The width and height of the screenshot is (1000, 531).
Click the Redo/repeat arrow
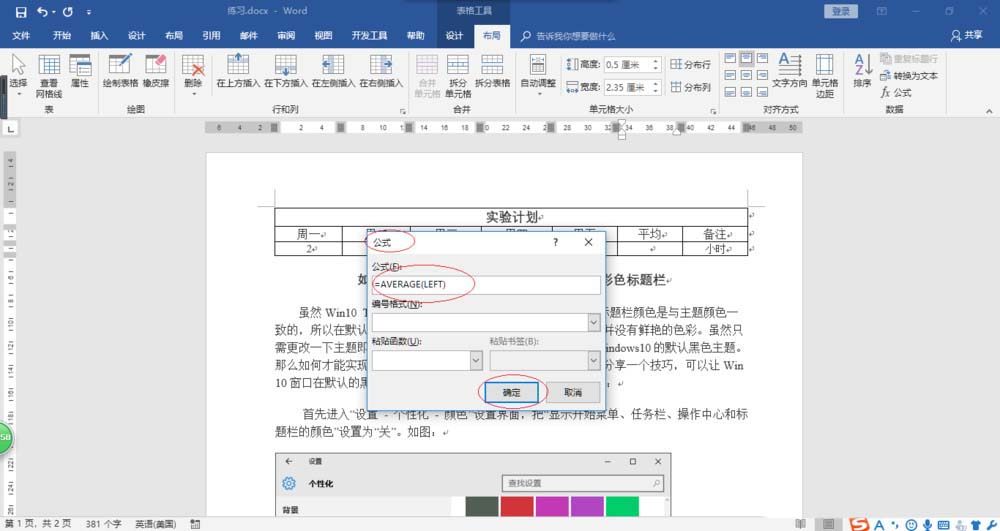click(x=68, y=11)
